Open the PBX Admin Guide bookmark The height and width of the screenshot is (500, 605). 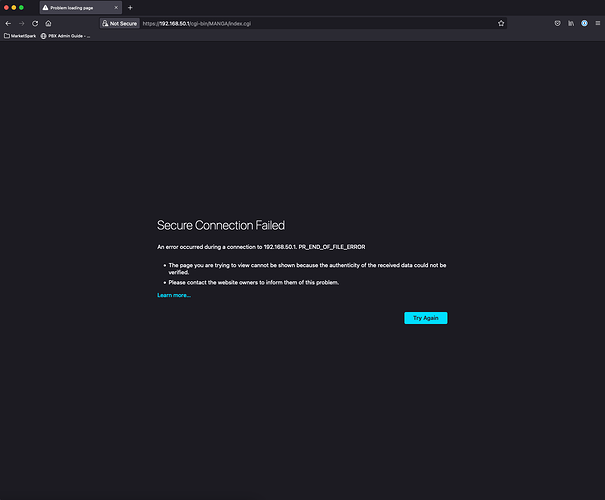tap(65, 36)
